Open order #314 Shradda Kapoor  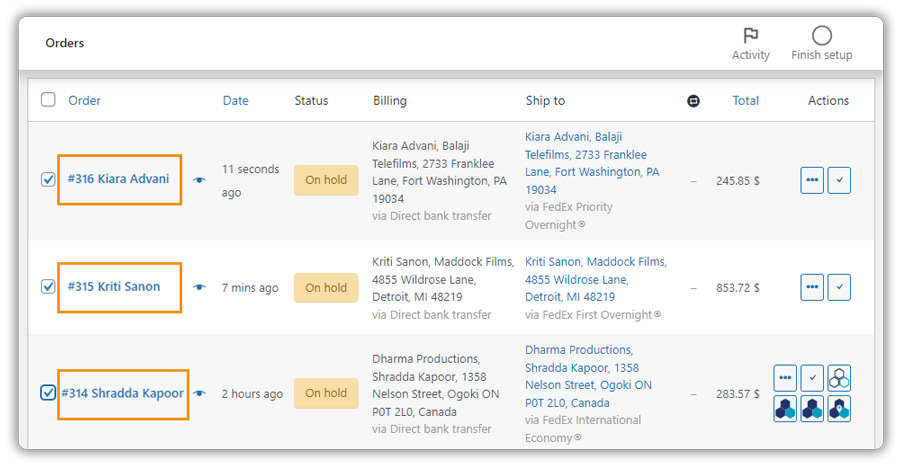tap(122, 393)
